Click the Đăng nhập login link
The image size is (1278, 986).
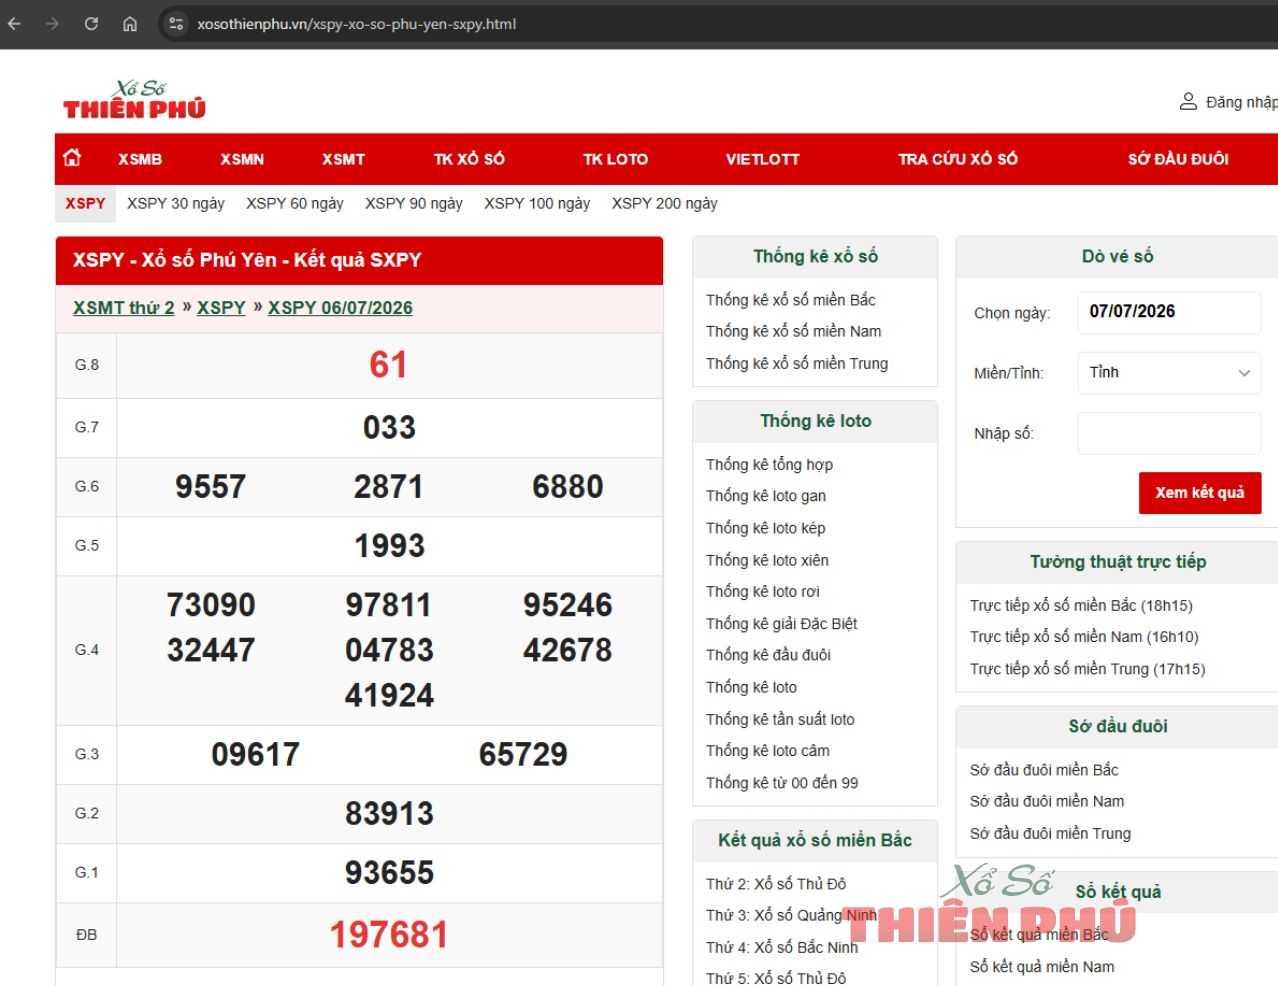(1241, 102)
